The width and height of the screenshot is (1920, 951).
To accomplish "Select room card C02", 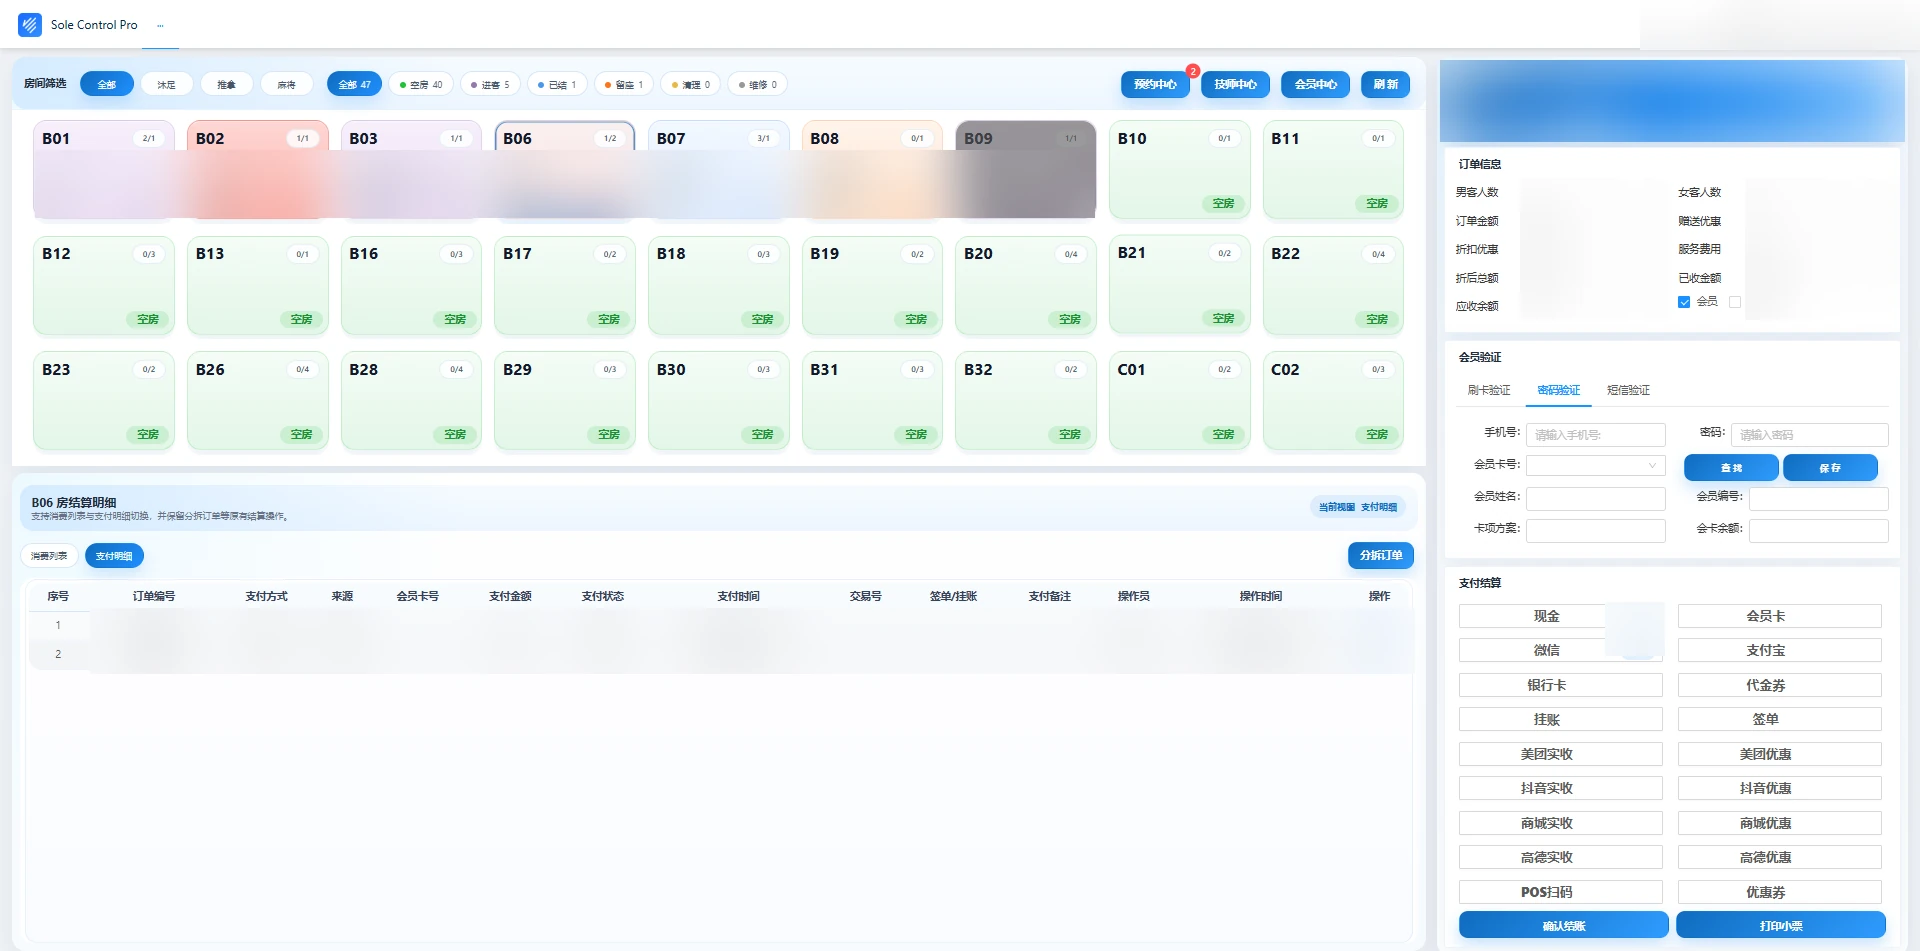I will [x=1333, y=400].
